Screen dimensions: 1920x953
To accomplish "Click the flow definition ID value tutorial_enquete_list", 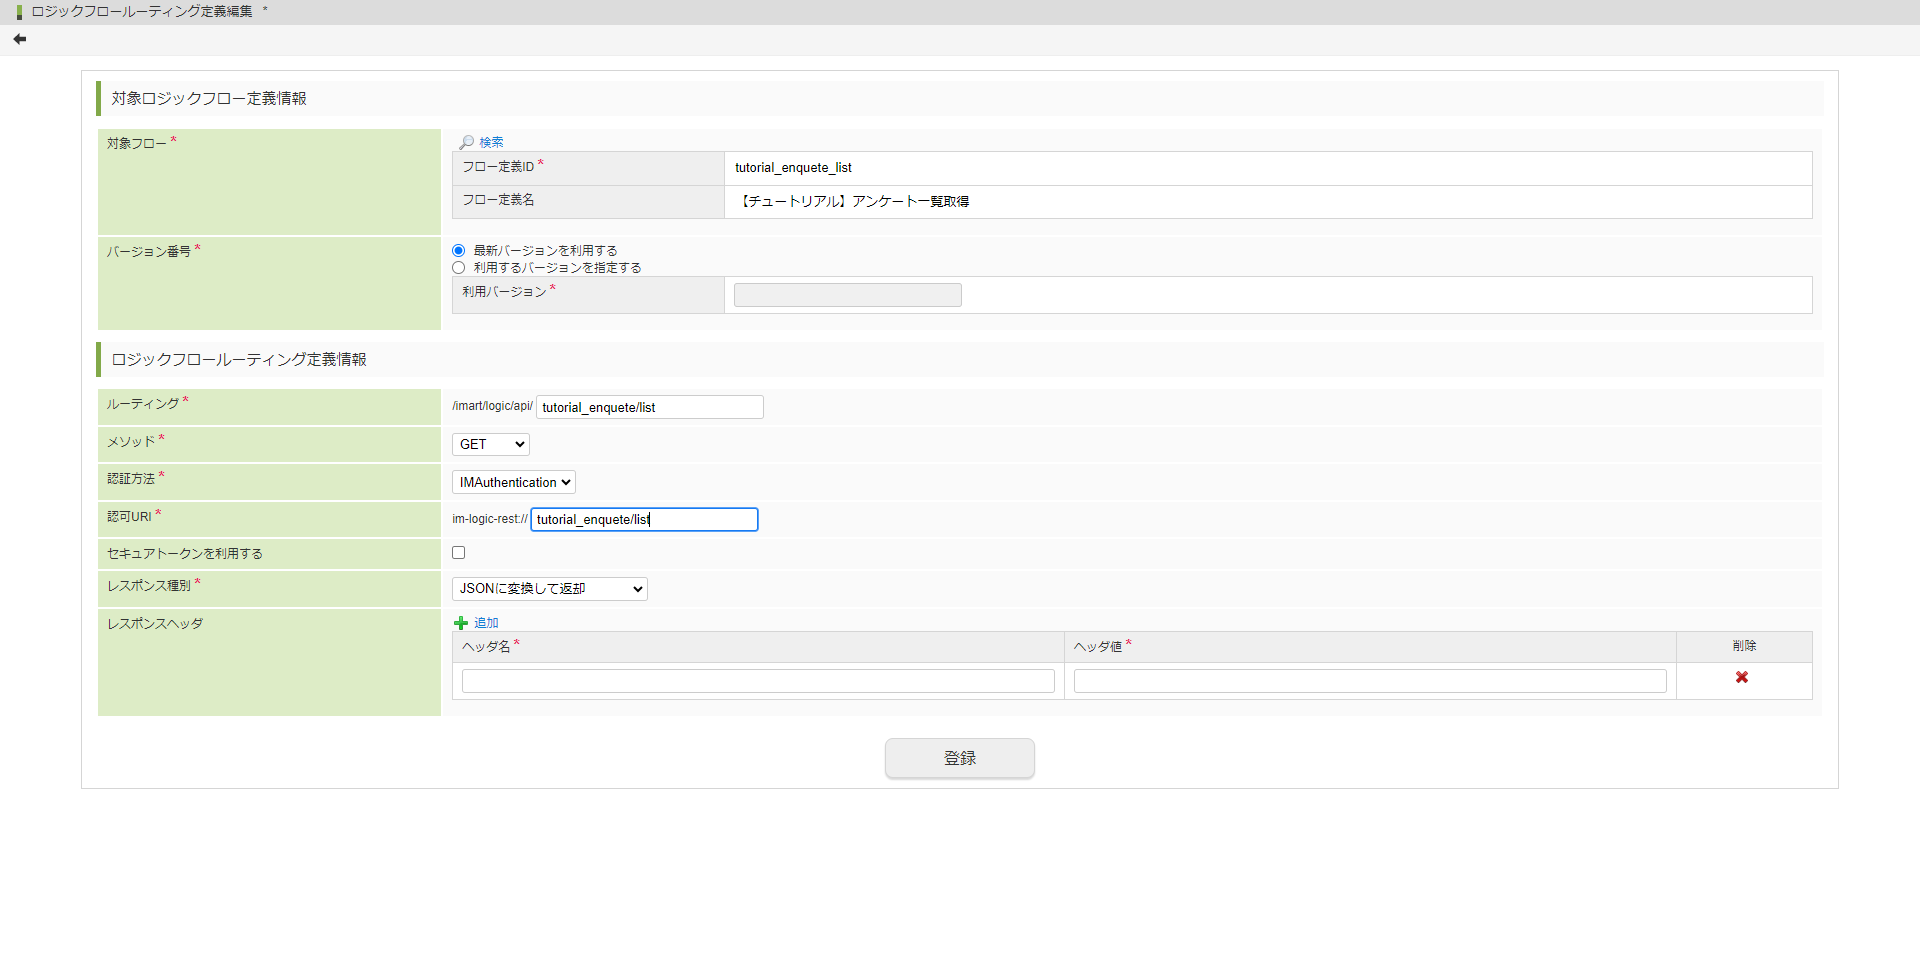I will click(x=793, y=168).
